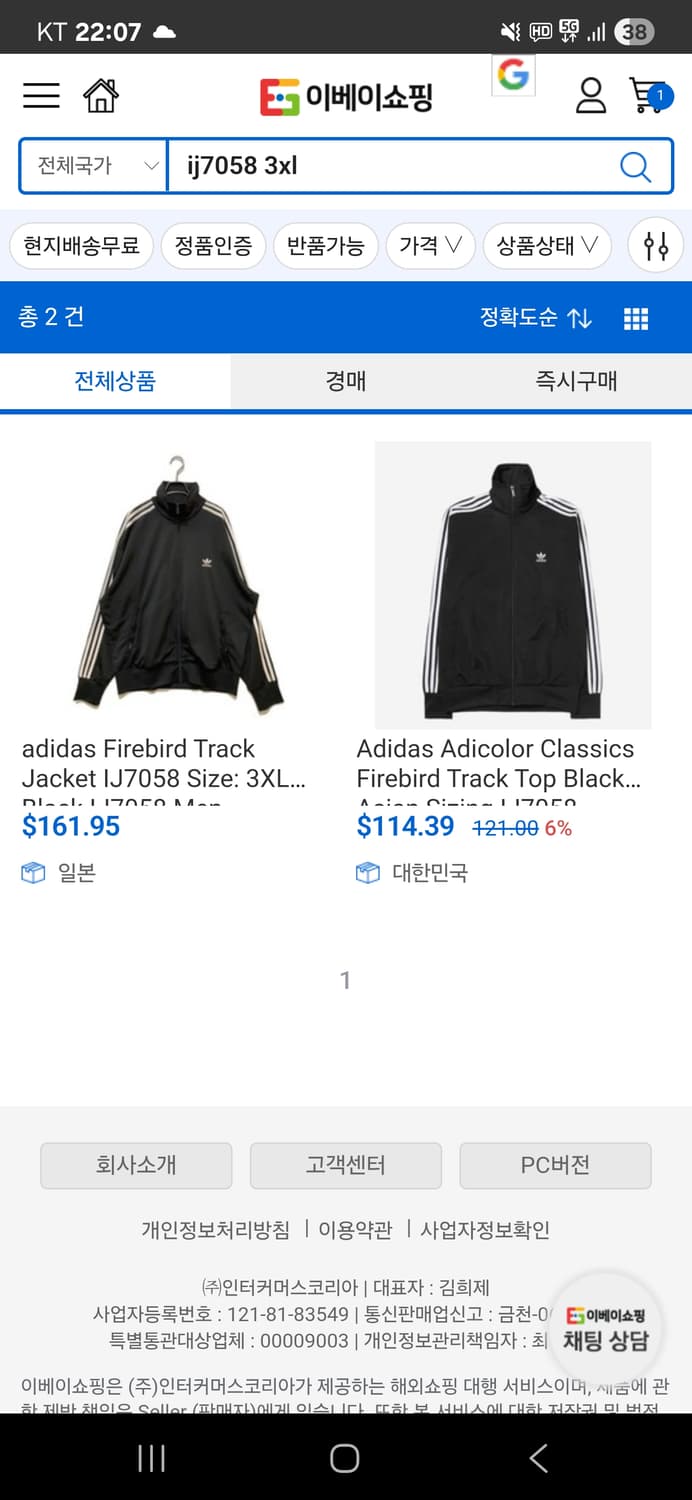This screenshot has height=1500, width=692.
Task: Expand the 상품상태 condition dropdown
Action: pyautogui.click(x=547, y=245)
